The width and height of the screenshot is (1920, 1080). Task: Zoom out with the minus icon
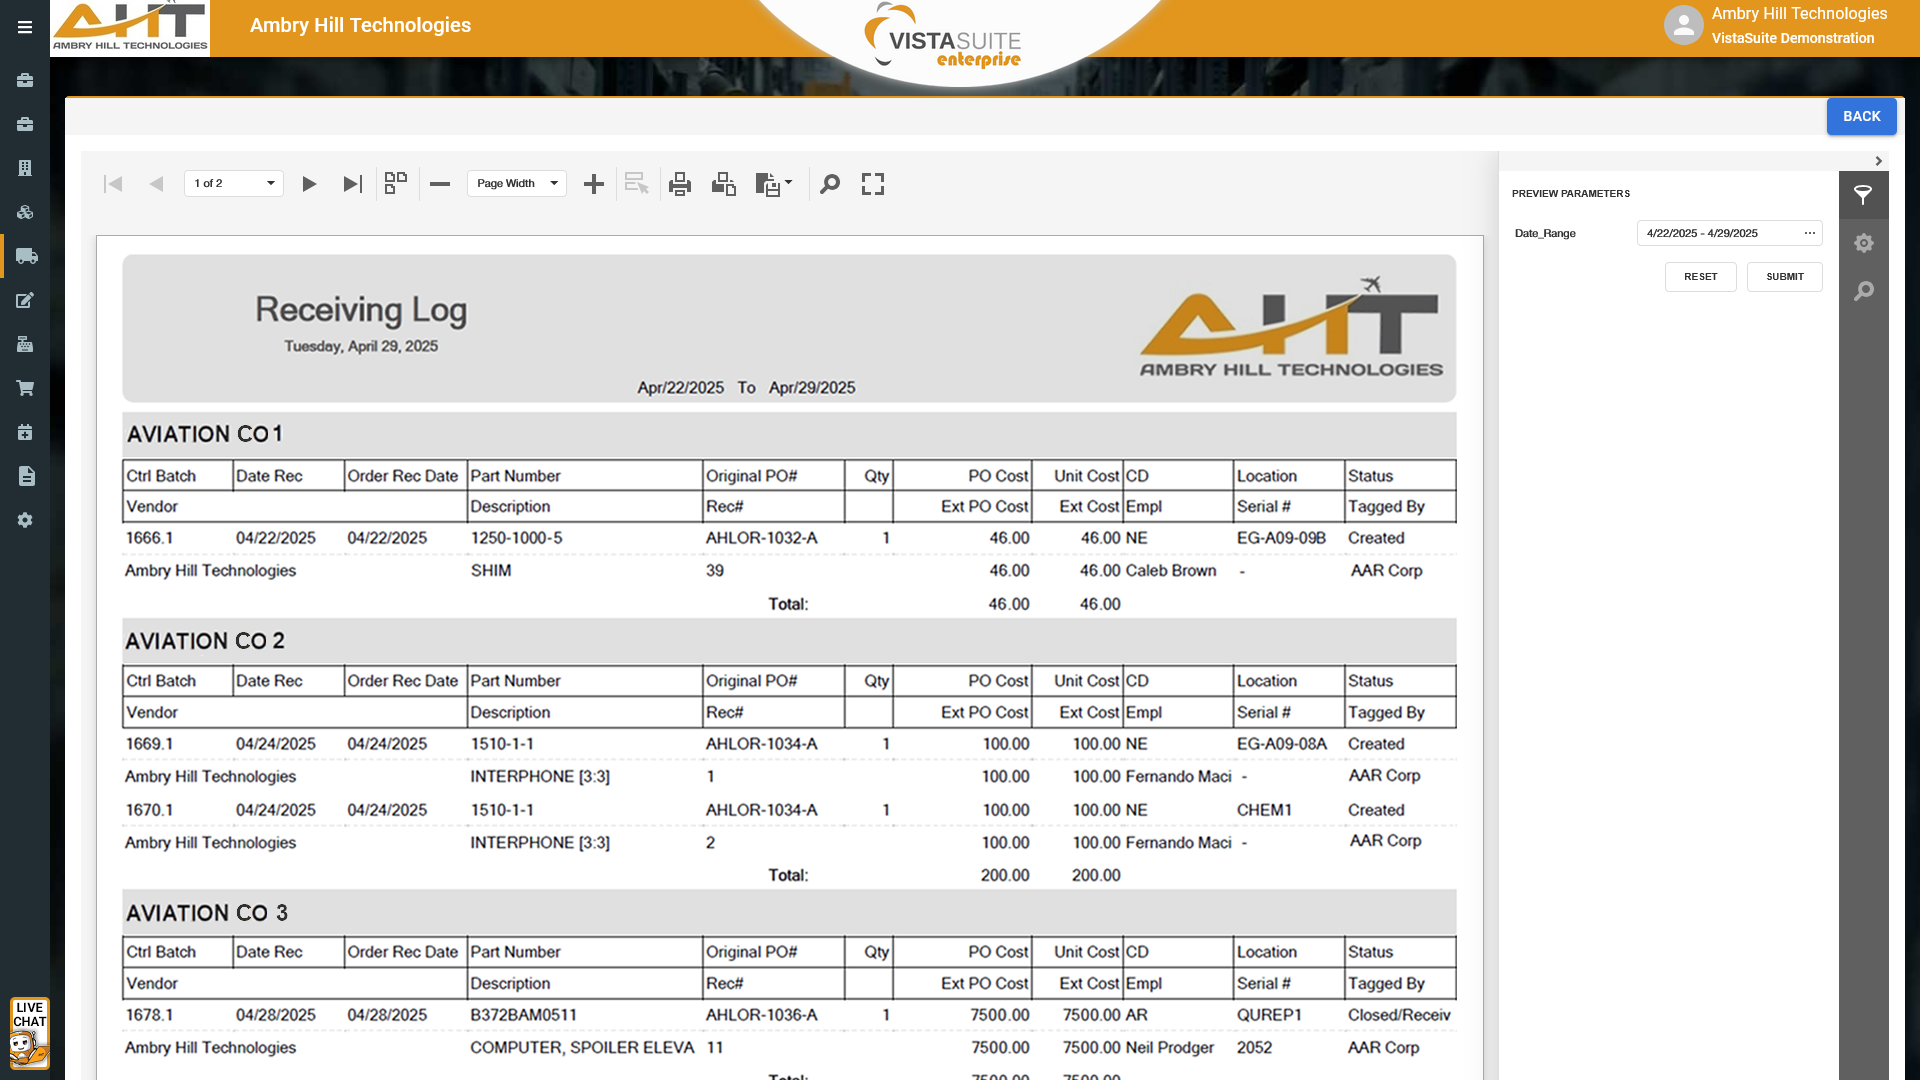coord(440,184)
